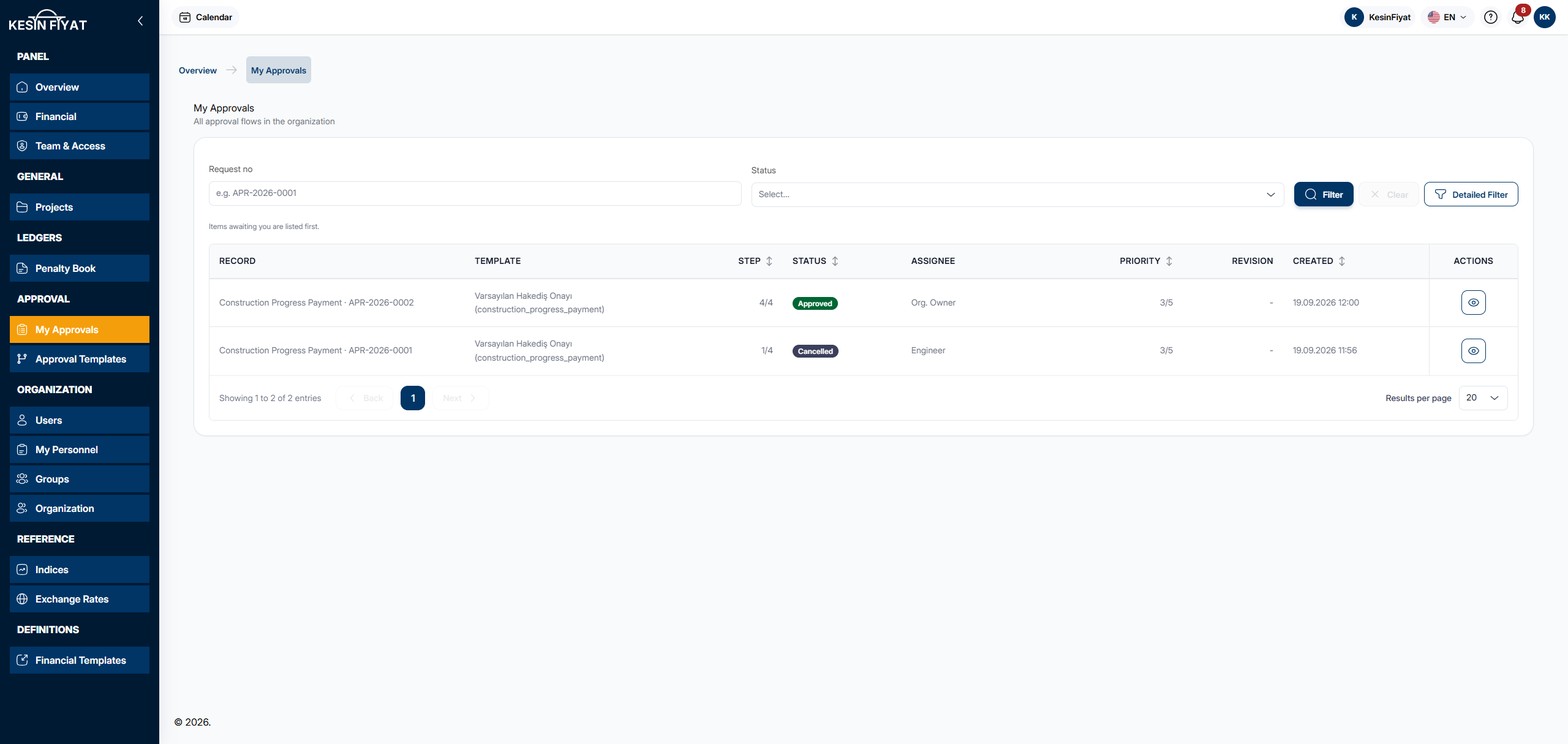
Task: Sort table by the STATUS column
Action: click(815, 261)
